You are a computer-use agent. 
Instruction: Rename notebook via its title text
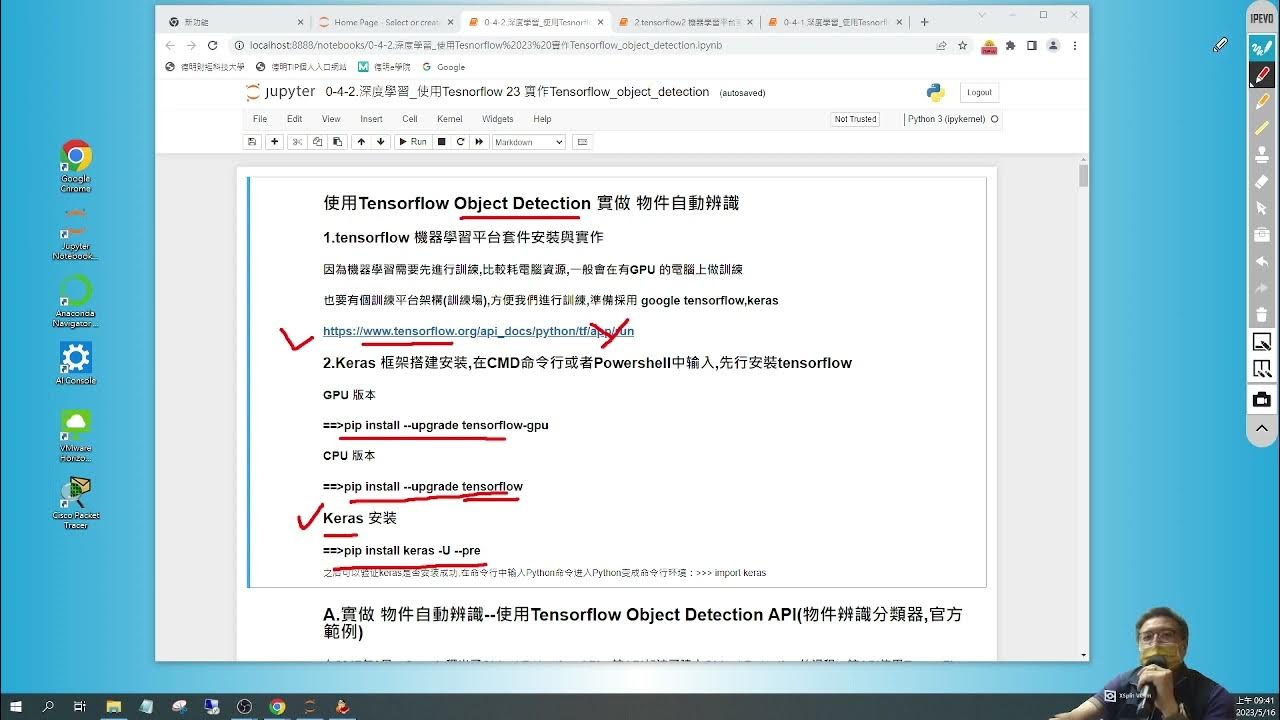click(517, 92)
